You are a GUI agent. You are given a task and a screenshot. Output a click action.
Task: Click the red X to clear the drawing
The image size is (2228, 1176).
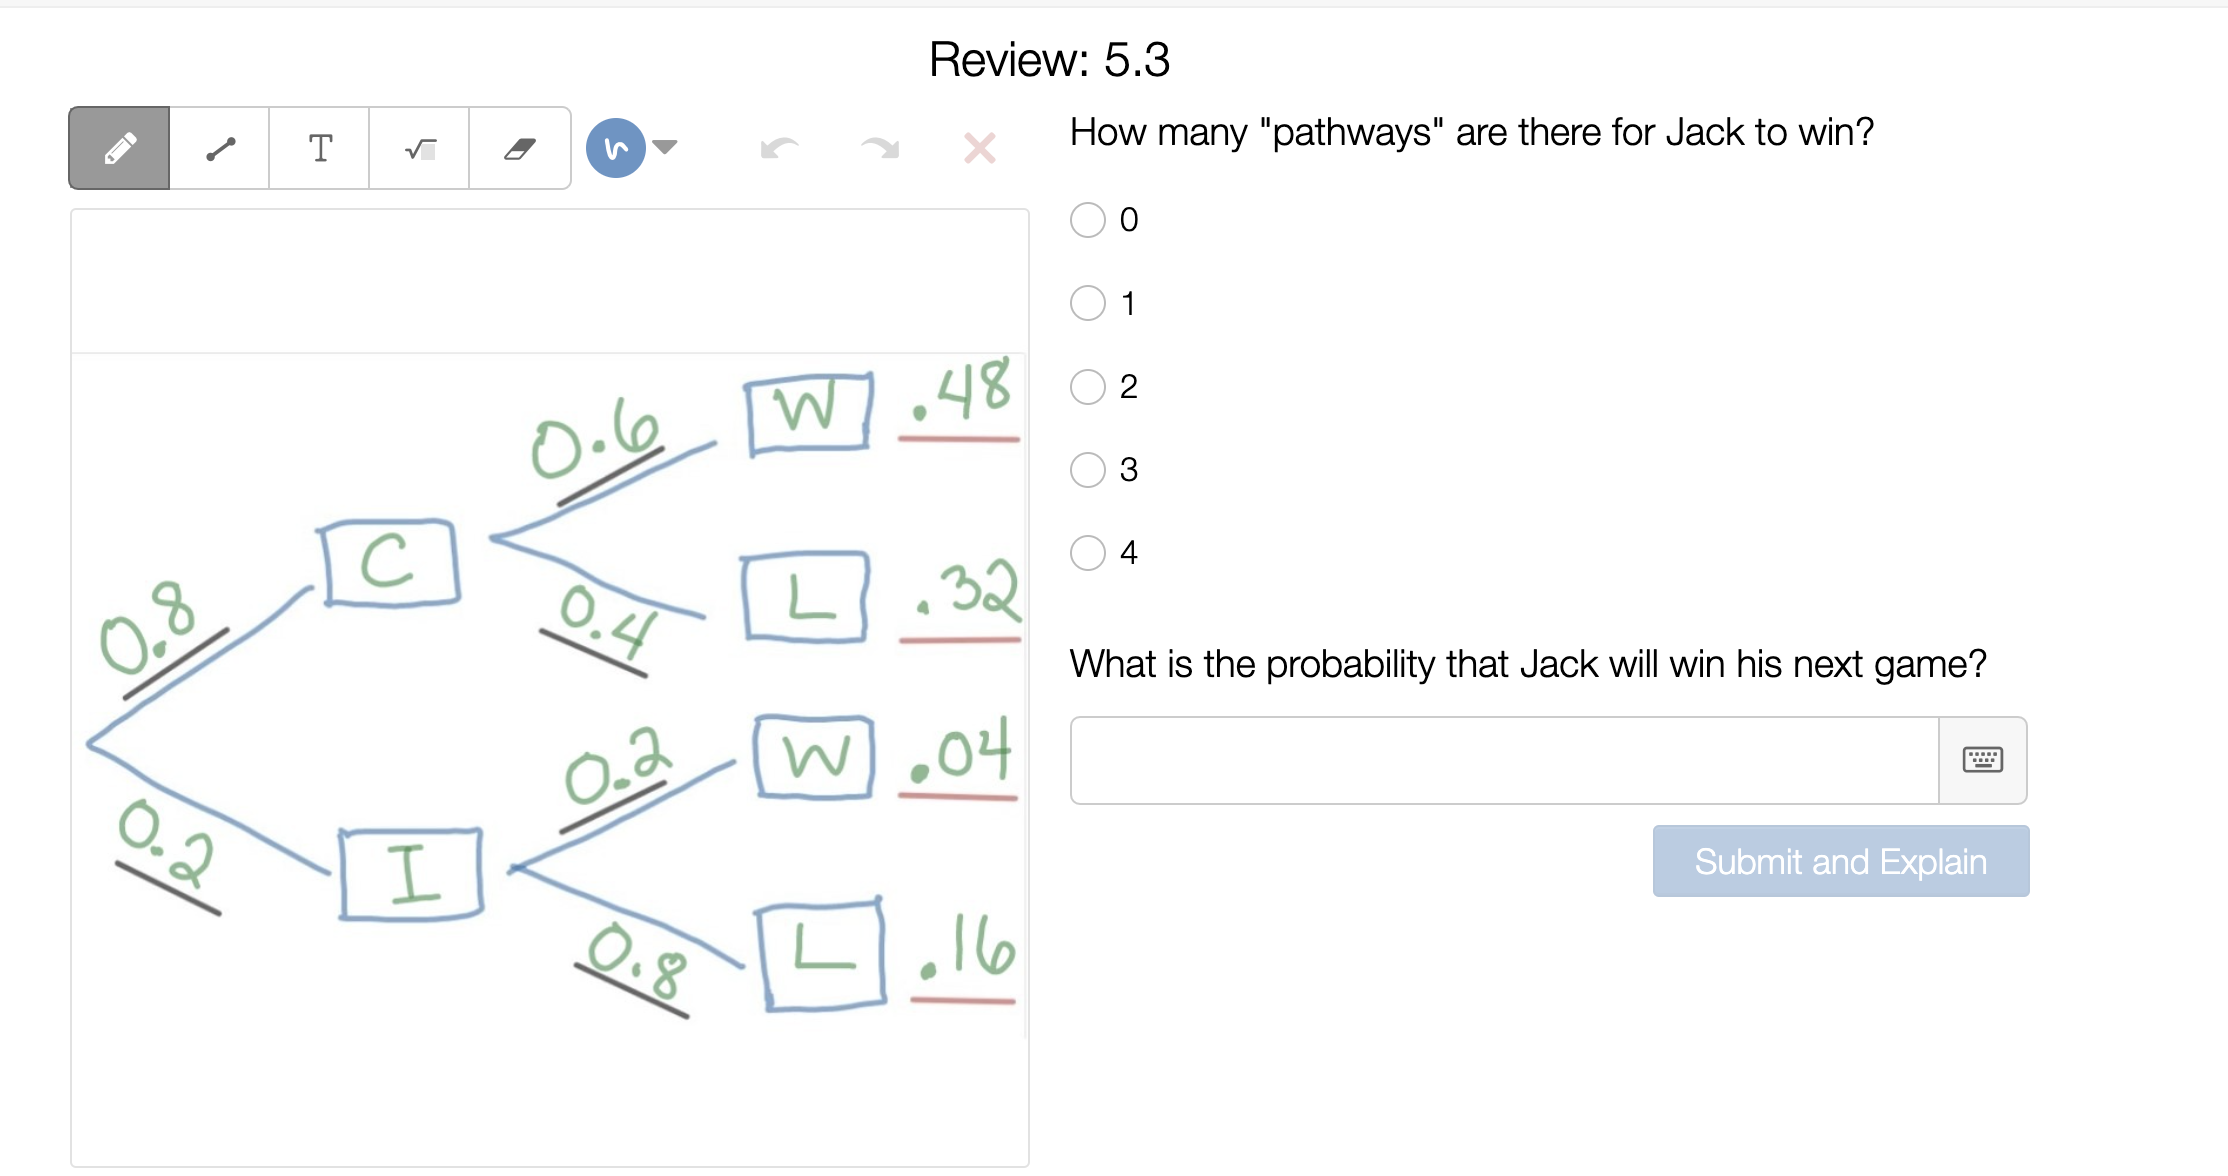(x=978, y=147)
